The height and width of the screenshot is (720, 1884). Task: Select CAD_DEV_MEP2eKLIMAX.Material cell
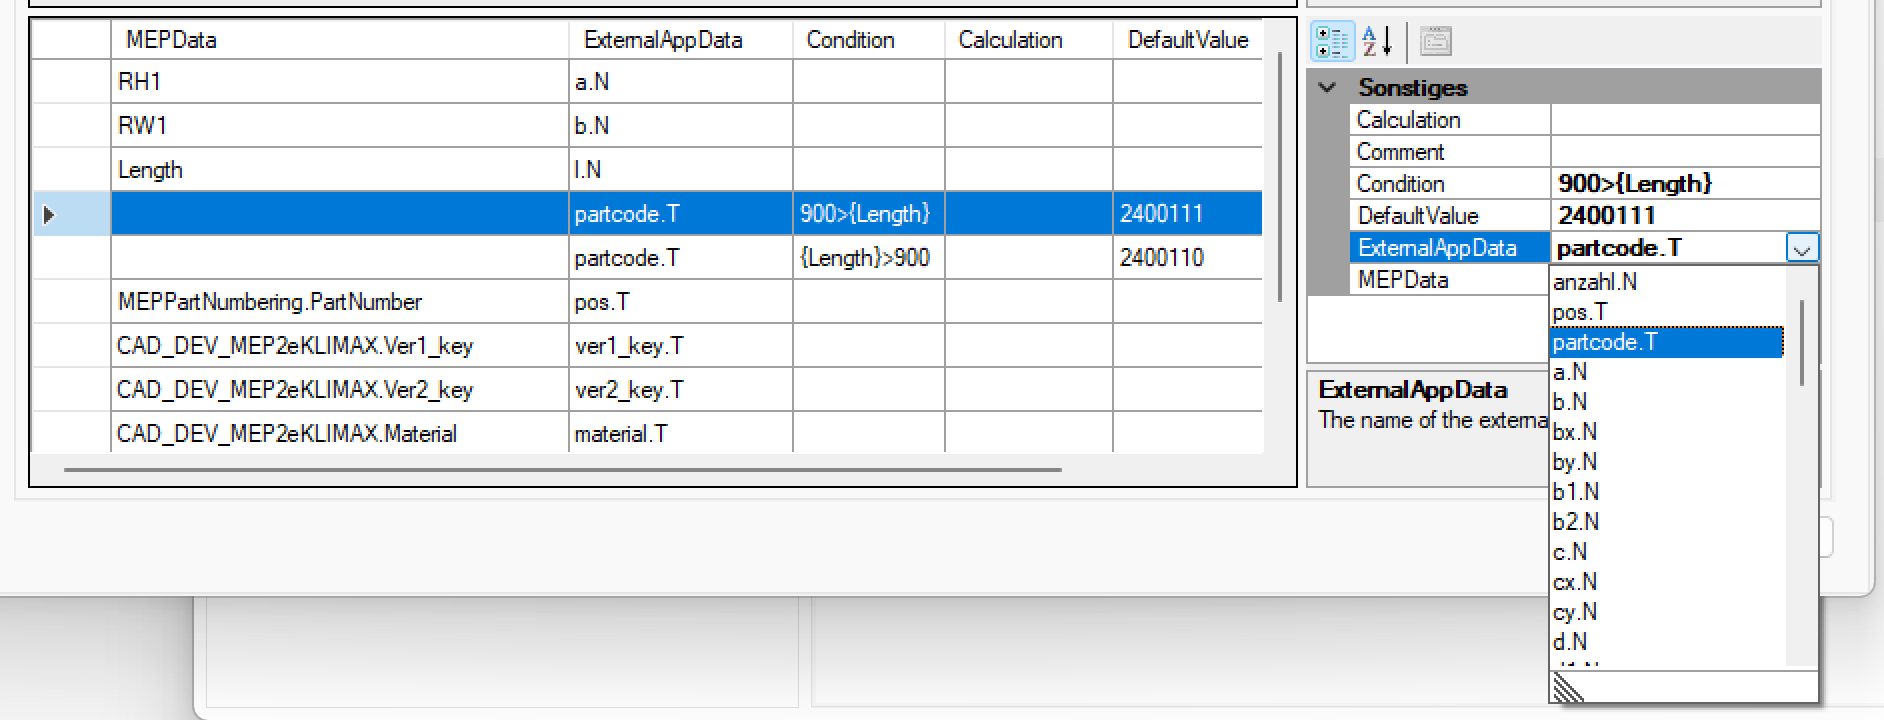[340, 434]
